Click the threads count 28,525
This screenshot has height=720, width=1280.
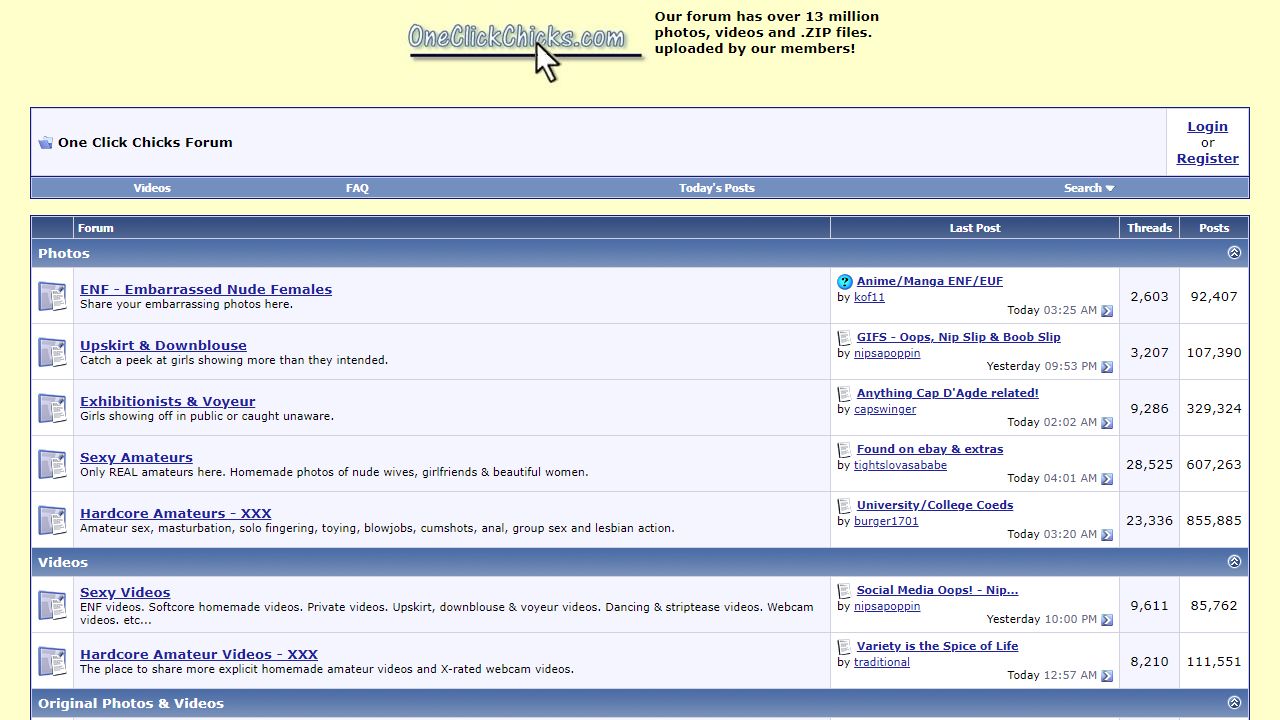tap(1149, 464)
